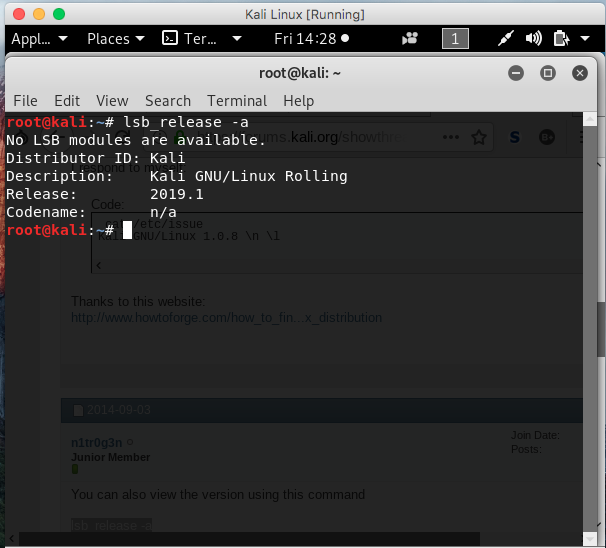
Task: Click the terminal cursor at the prompt
Action: (127, 230)
